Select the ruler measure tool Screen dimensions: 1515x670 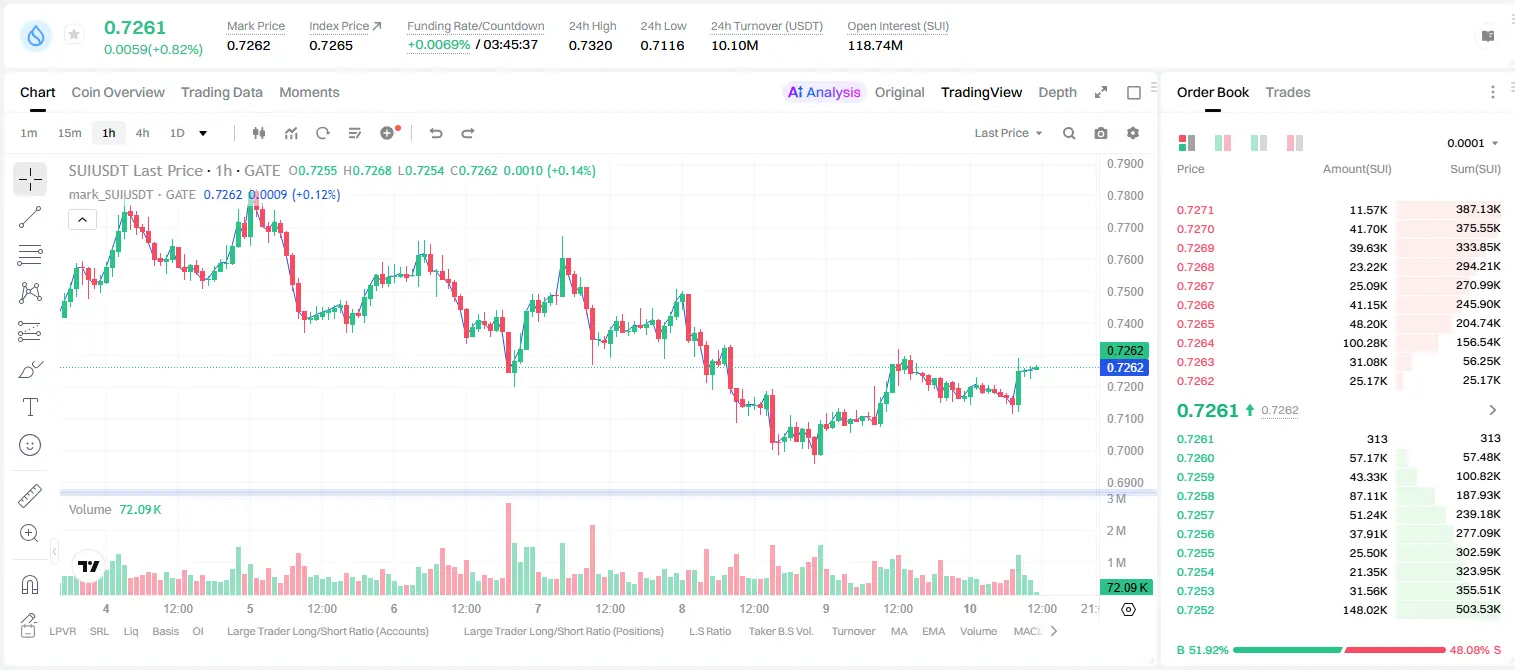[30, 496]
